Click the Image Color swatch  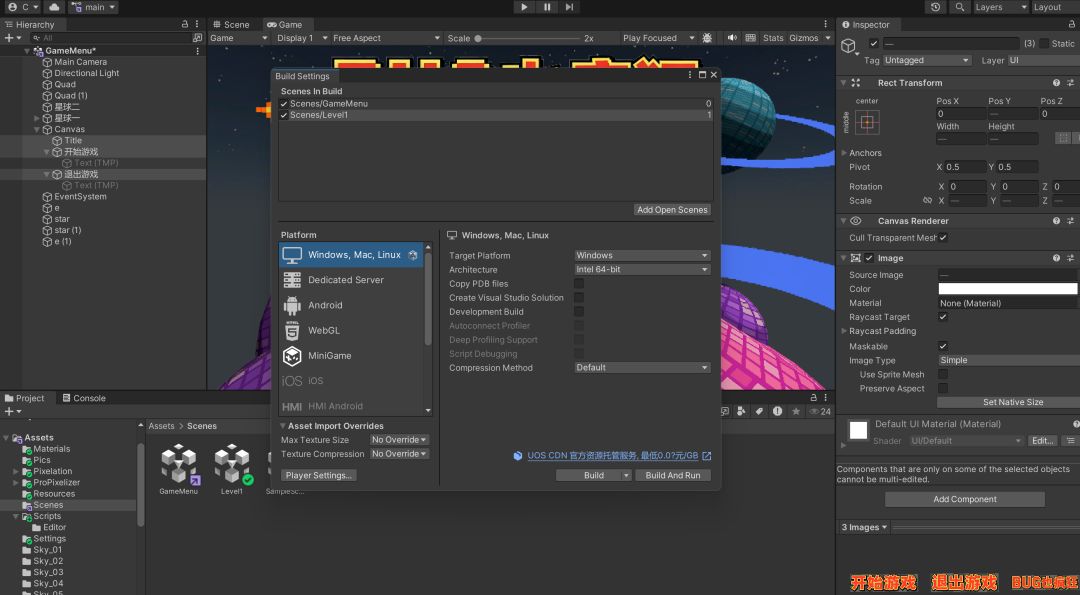point(1007,289)
